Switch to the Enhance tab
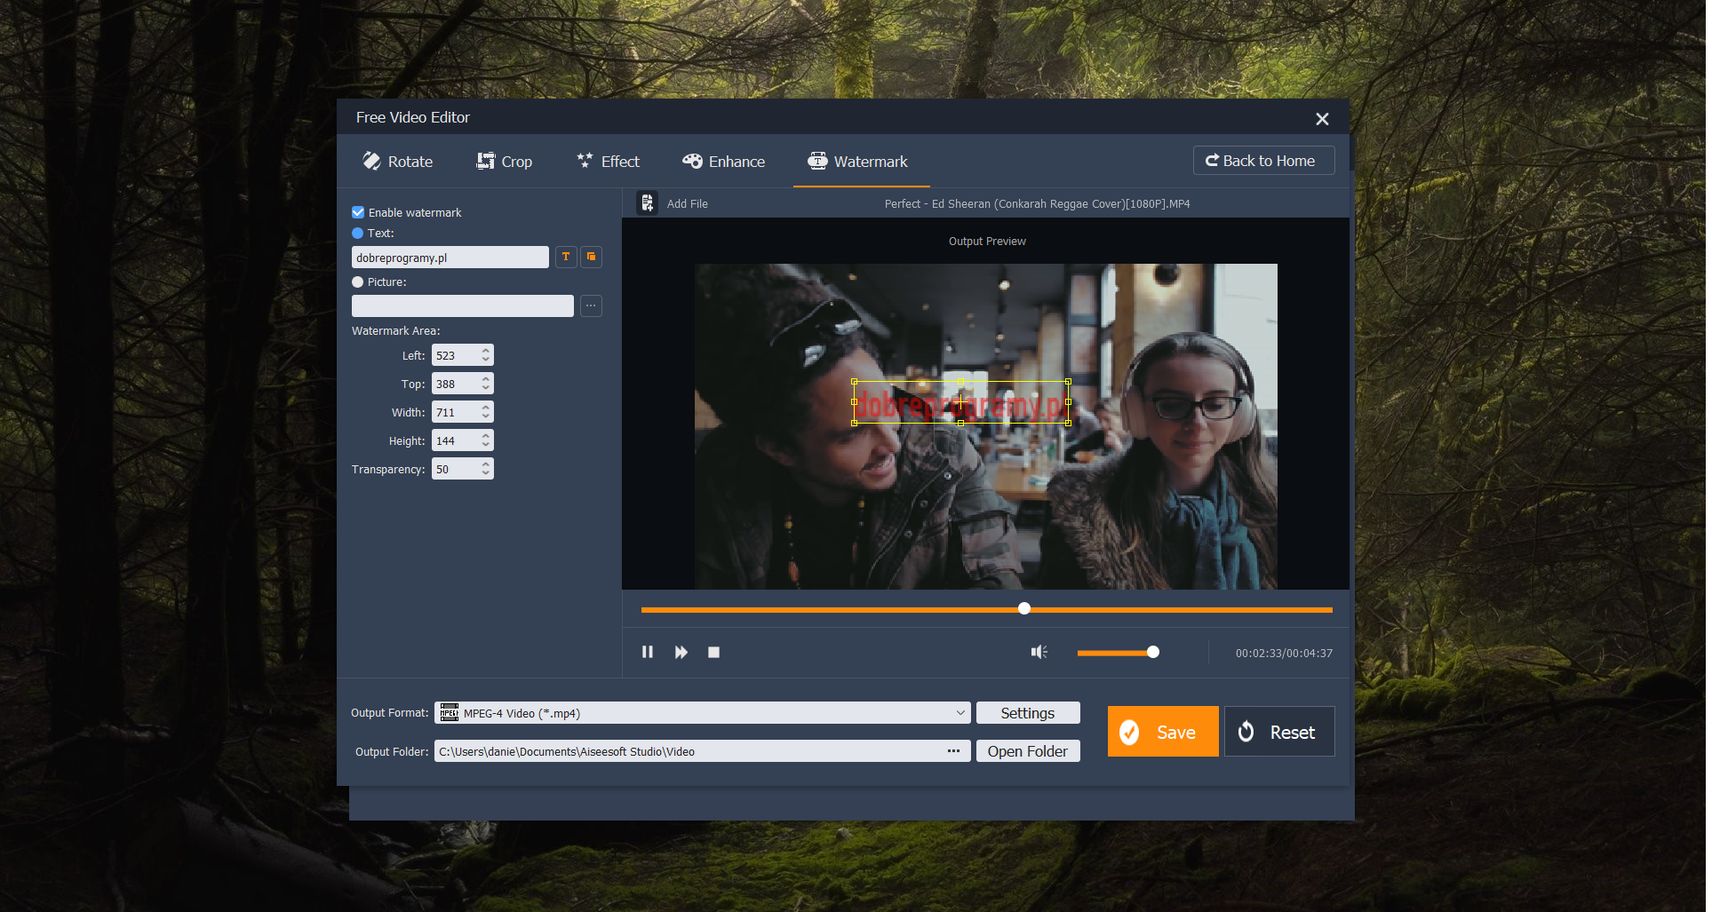1720x912 pixels. coord(723,161)
